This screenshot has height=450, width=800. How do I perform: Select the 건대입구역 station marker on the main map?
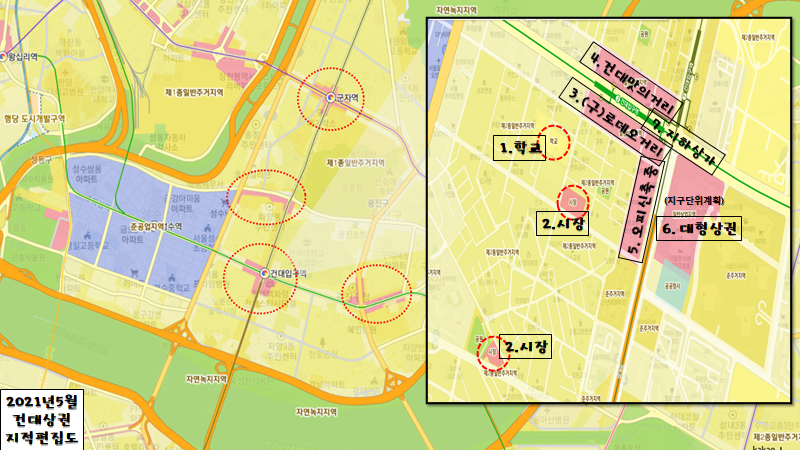(264, 273)
